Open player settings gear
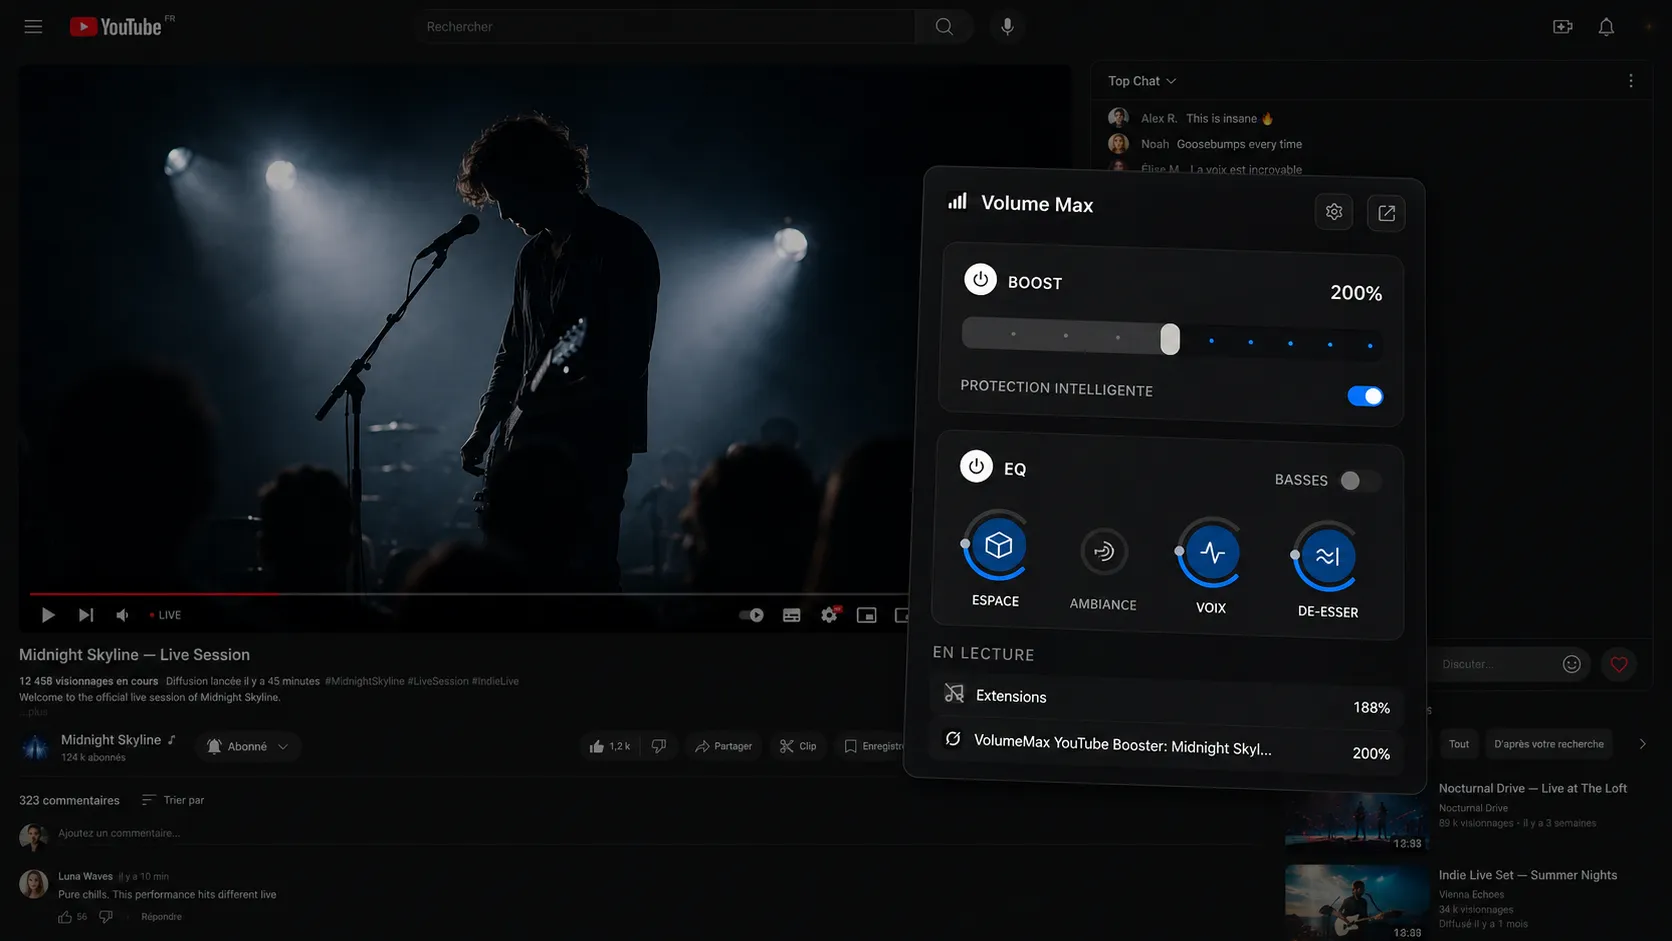 click(x=830, y=615)
